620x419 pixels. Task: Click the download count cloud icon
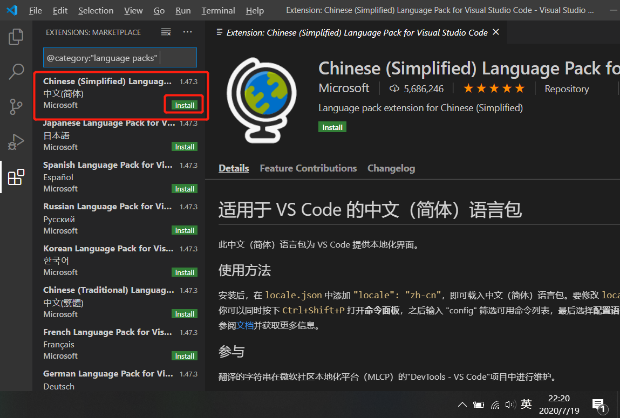point(394,89)
